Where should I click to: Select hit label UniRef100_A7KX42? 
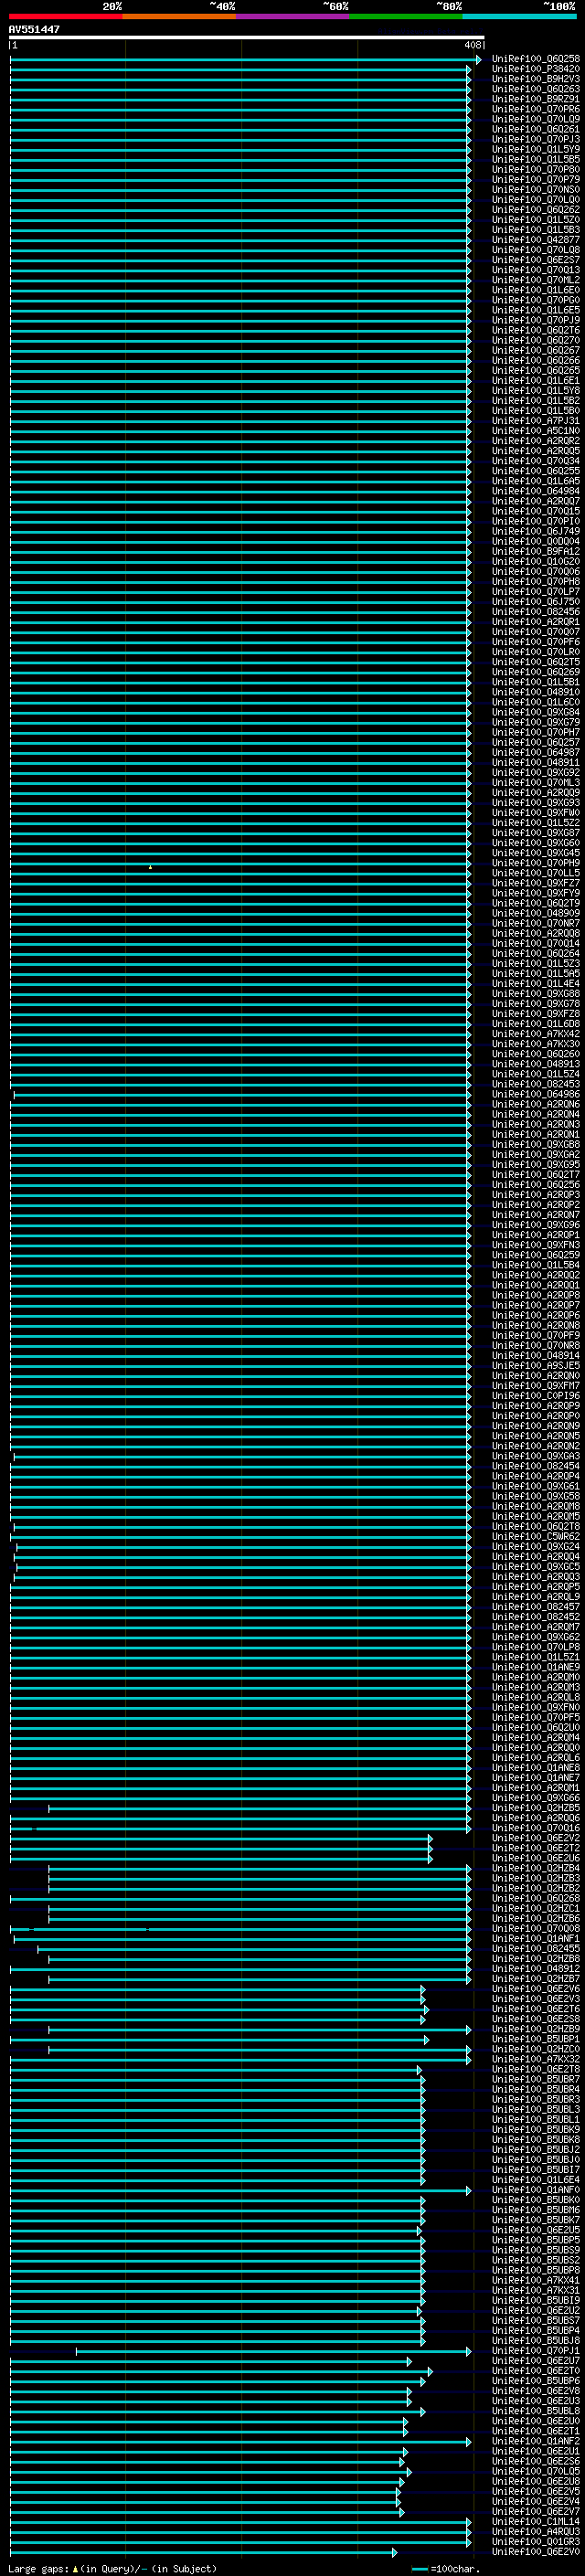coord(536,1034)
